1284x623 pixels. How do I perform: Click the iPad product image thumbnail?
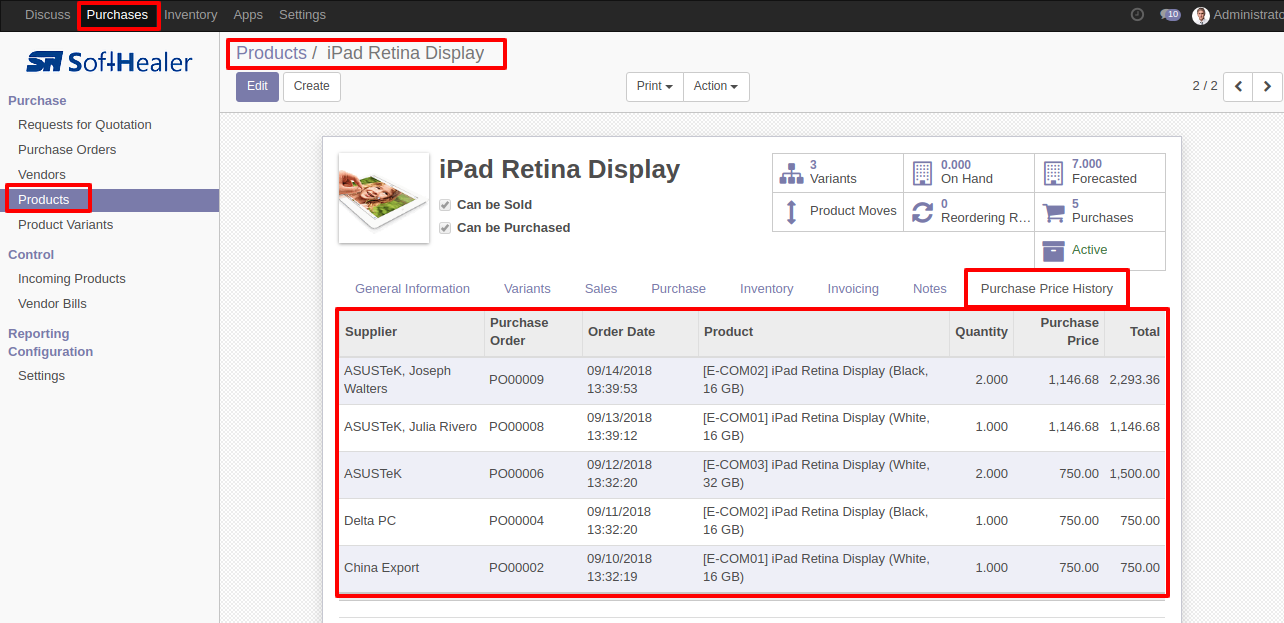point(384,198)
